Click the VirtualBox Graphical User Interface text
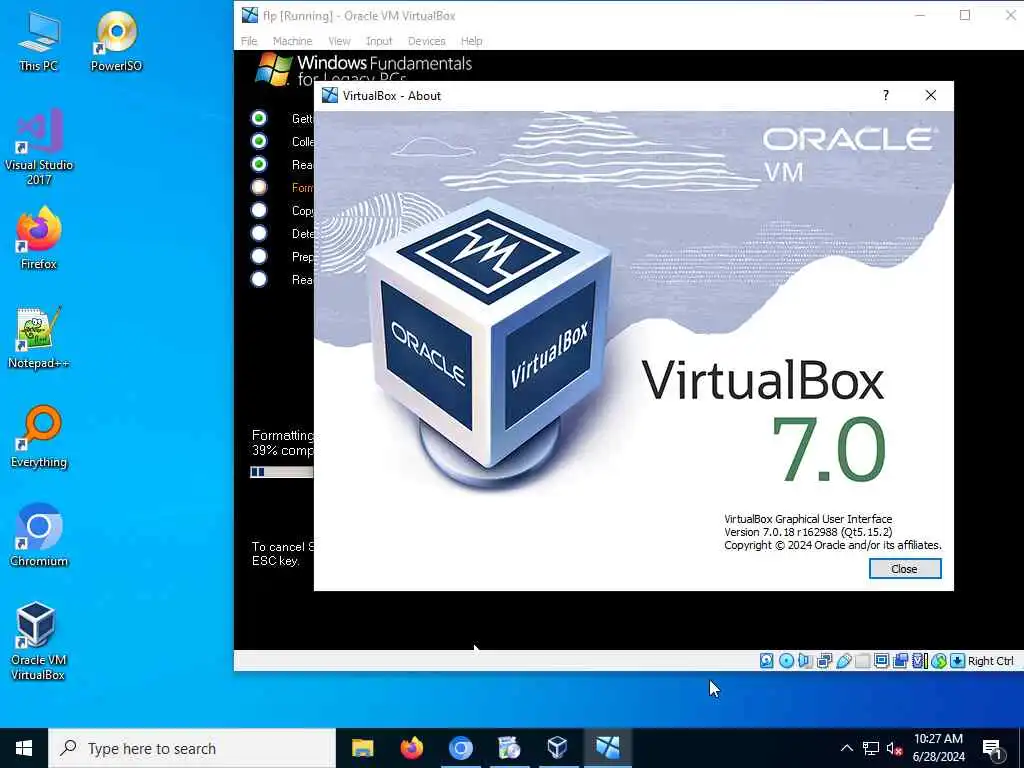Screen dimensions: 1024x768 [x=808, y=519]
